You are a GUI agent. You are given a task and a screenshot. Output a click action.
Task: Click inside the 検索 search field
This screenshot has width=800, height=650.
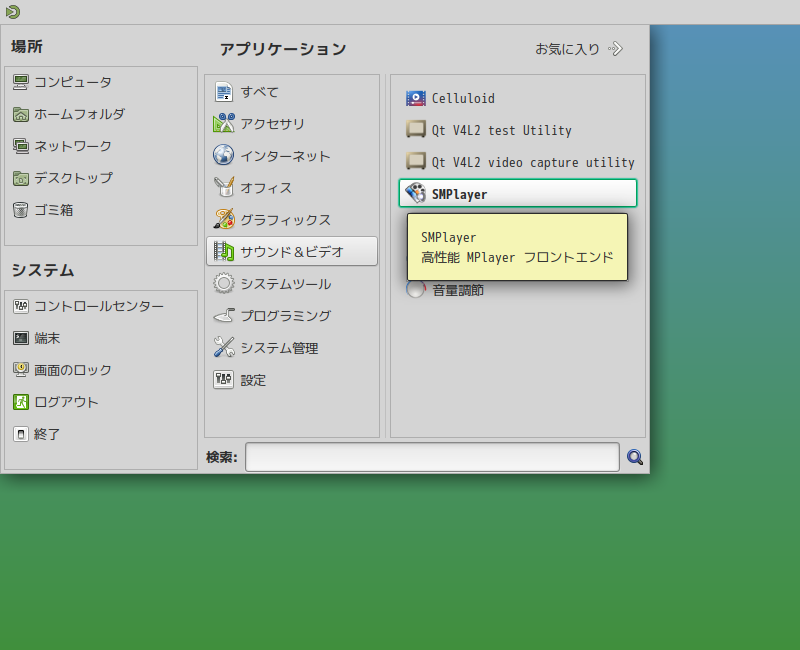point(430,457)
